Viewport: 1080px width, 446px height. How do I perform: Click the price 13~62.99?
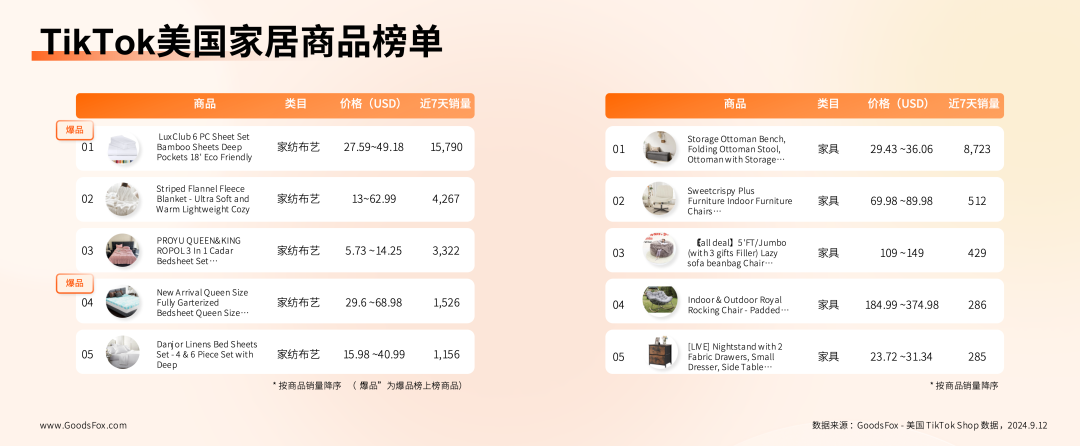click(x=373, y=199)
